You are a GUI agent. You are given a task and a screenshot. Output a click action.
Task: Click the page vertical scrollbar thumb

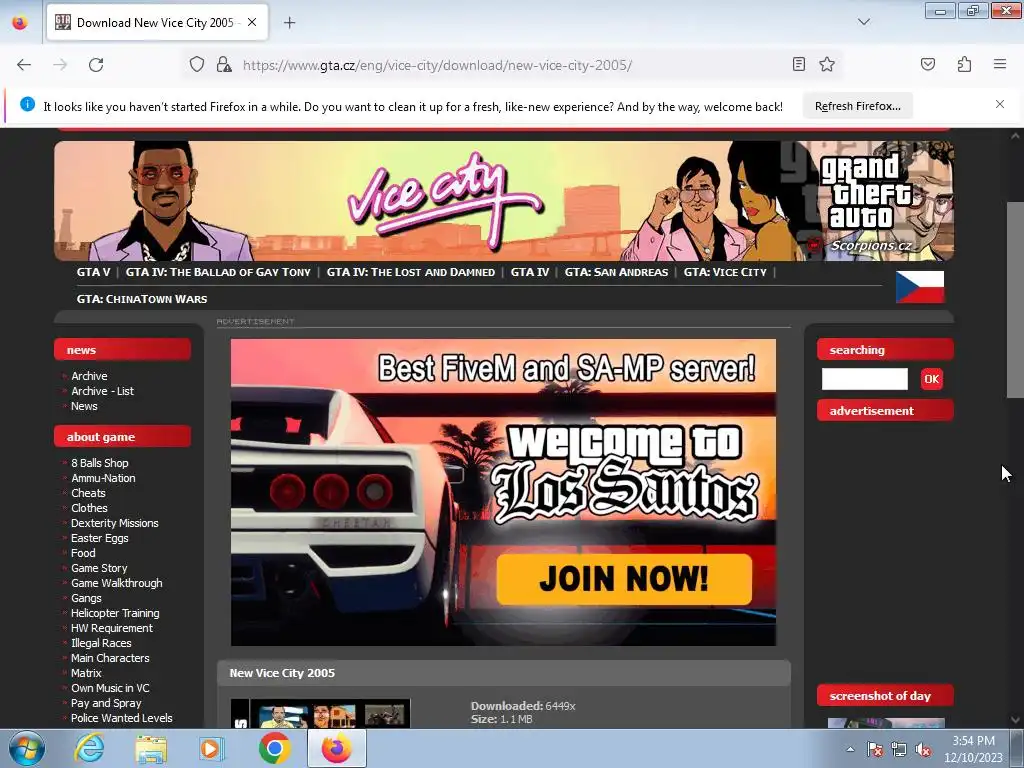point(1015,300)
